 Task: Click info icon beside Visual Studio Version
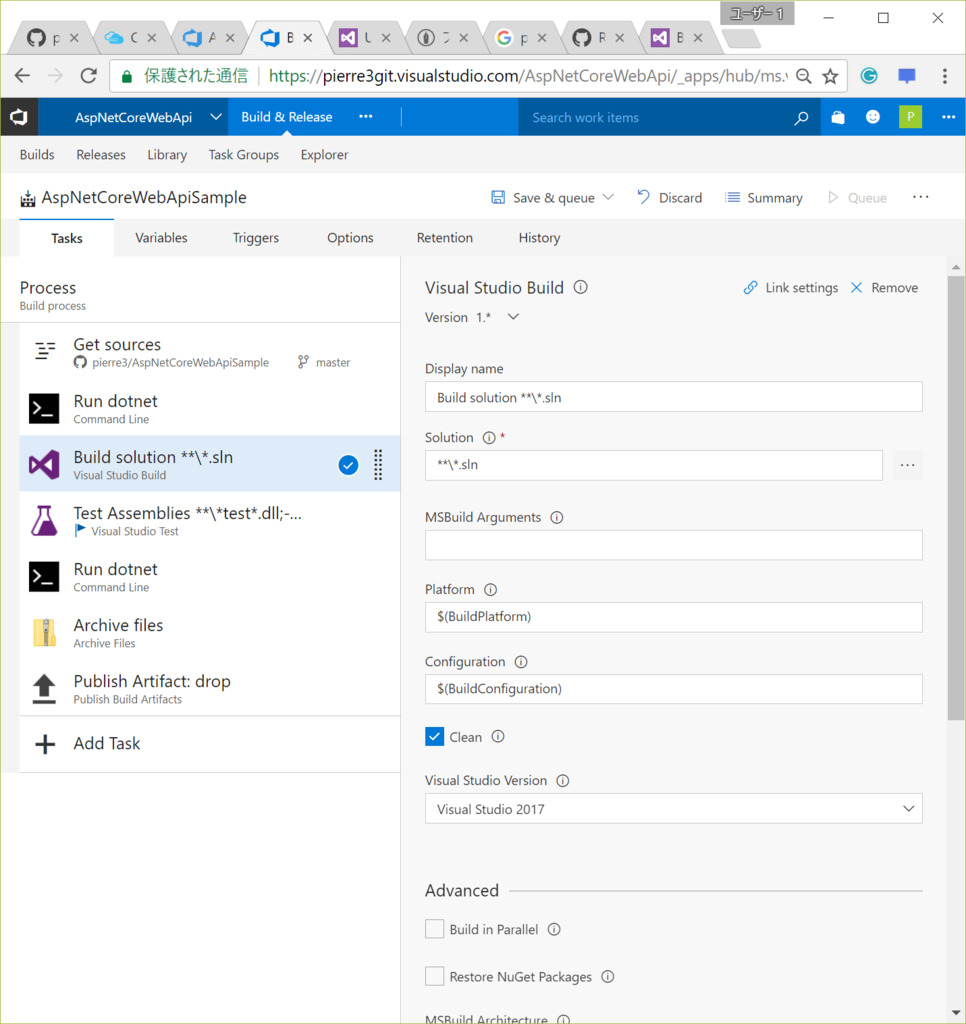click(x=562, y=780)
